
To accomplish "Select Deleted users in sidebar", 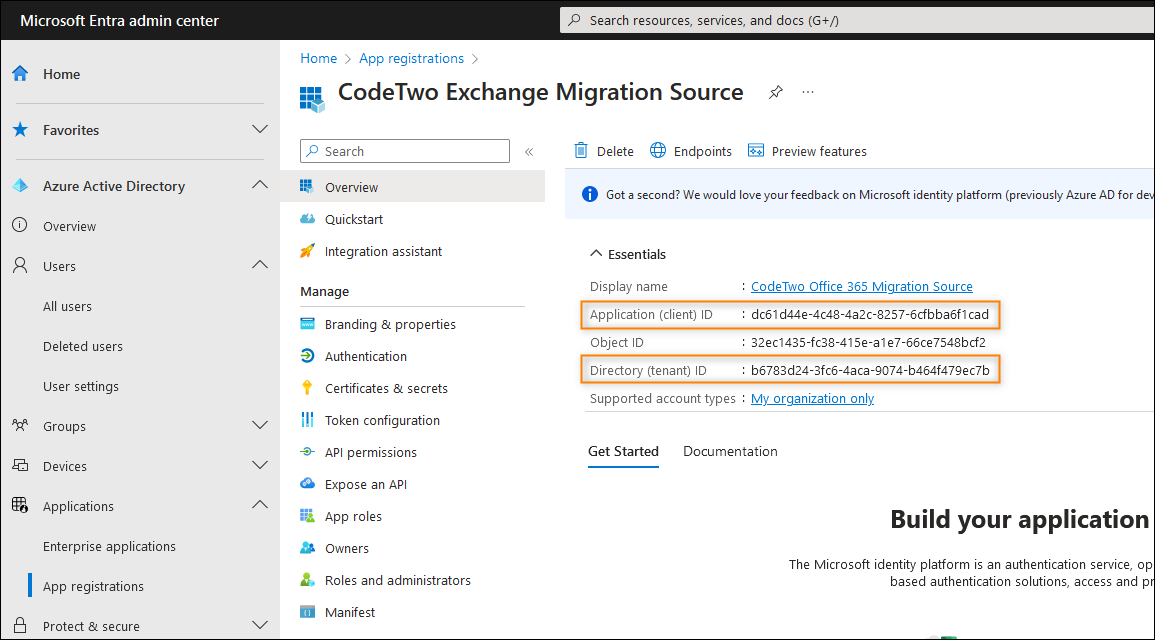I will (x=82, y=346).
